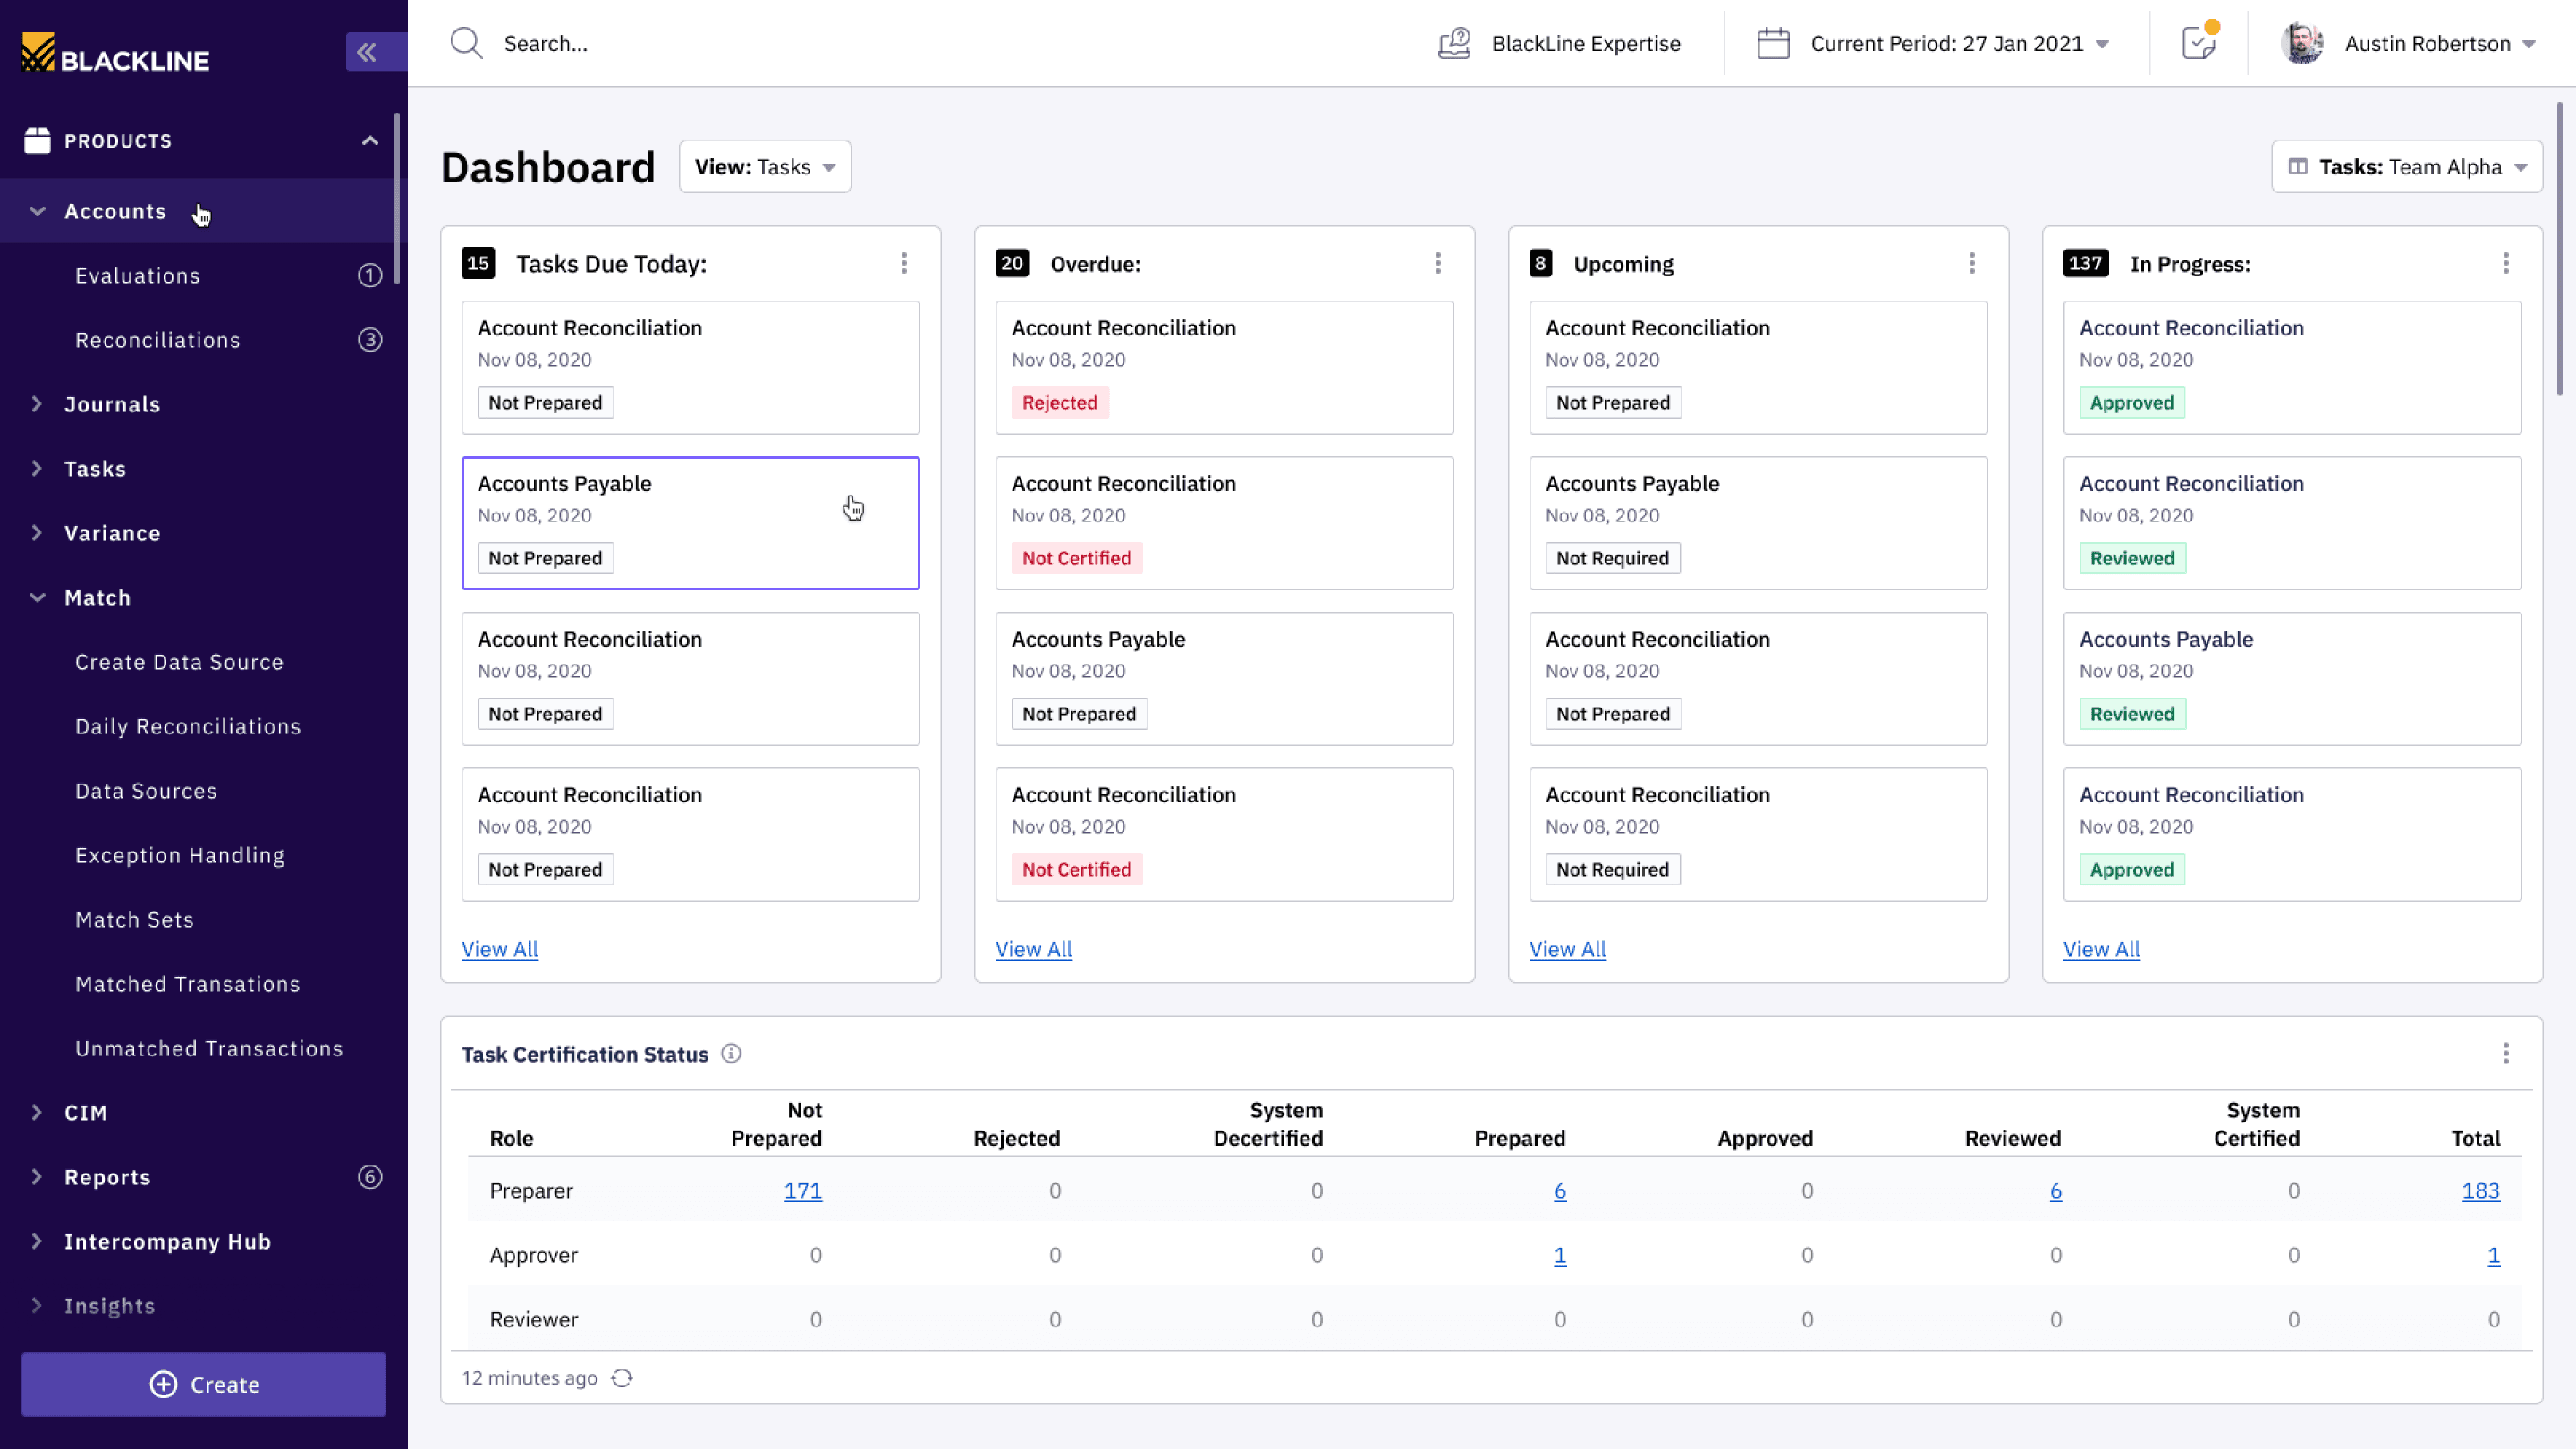Click the Create button
Image resolution: width=2576 pixels, height=1449 pixels.
tap(204, 1384)
